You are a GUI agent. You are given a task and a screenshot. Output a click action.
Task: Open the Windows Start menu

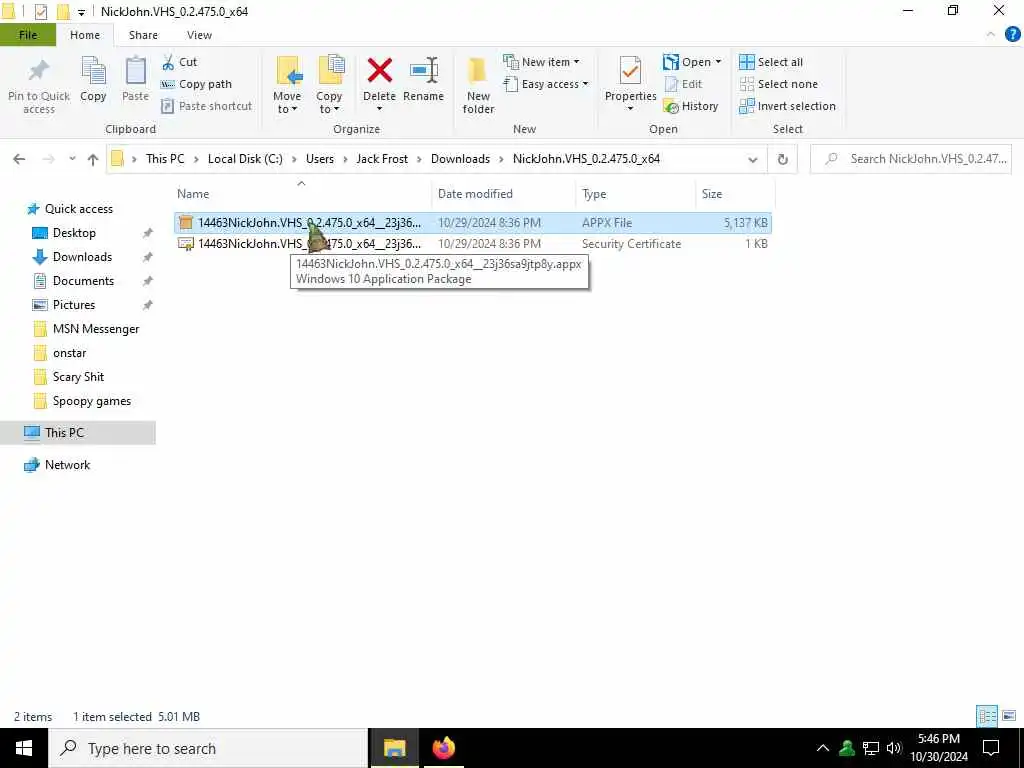24,748
